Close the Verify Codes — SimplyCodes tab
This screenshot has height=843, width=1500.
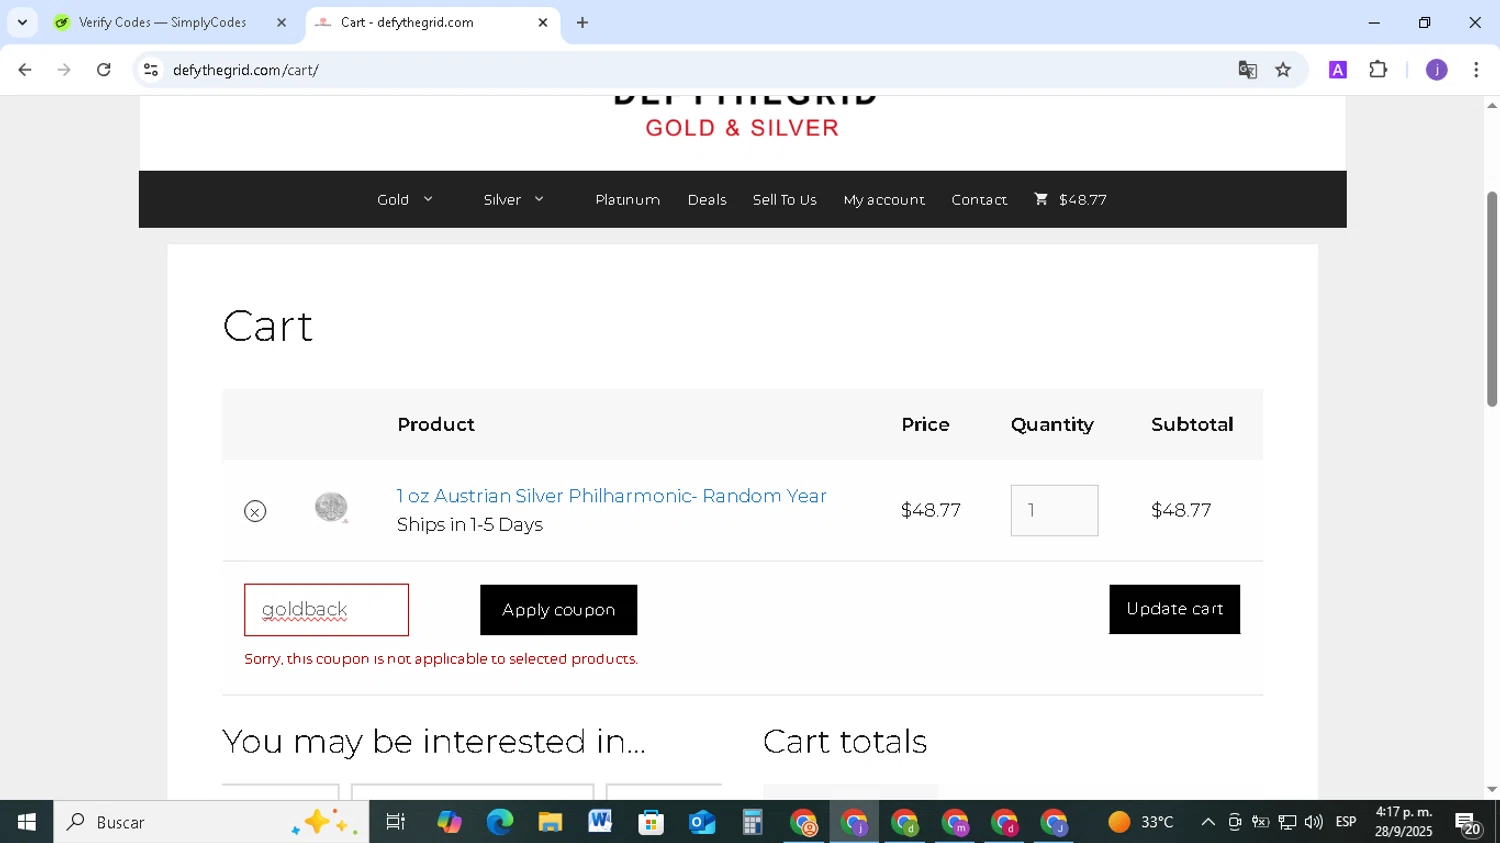[x=281, y=22]
